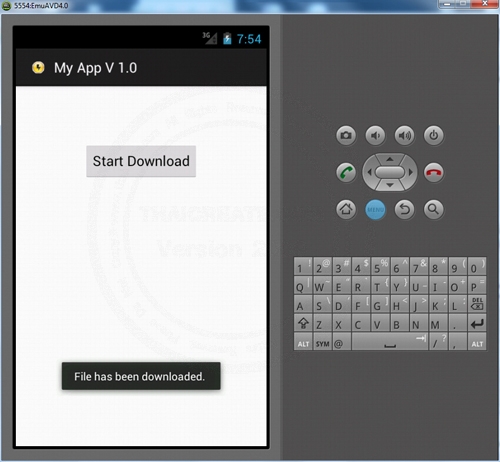The image size is (500, 462).
Task: Click the number 1 key
Action: point(303,266)
